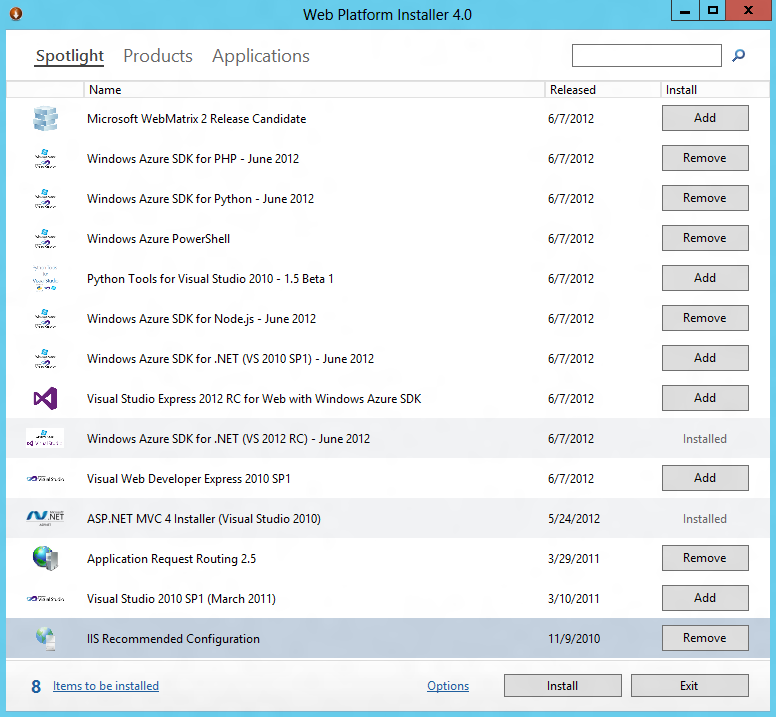Open the Applications tab
The width and height of the screenshot is (776, 717).
[261, 56]
